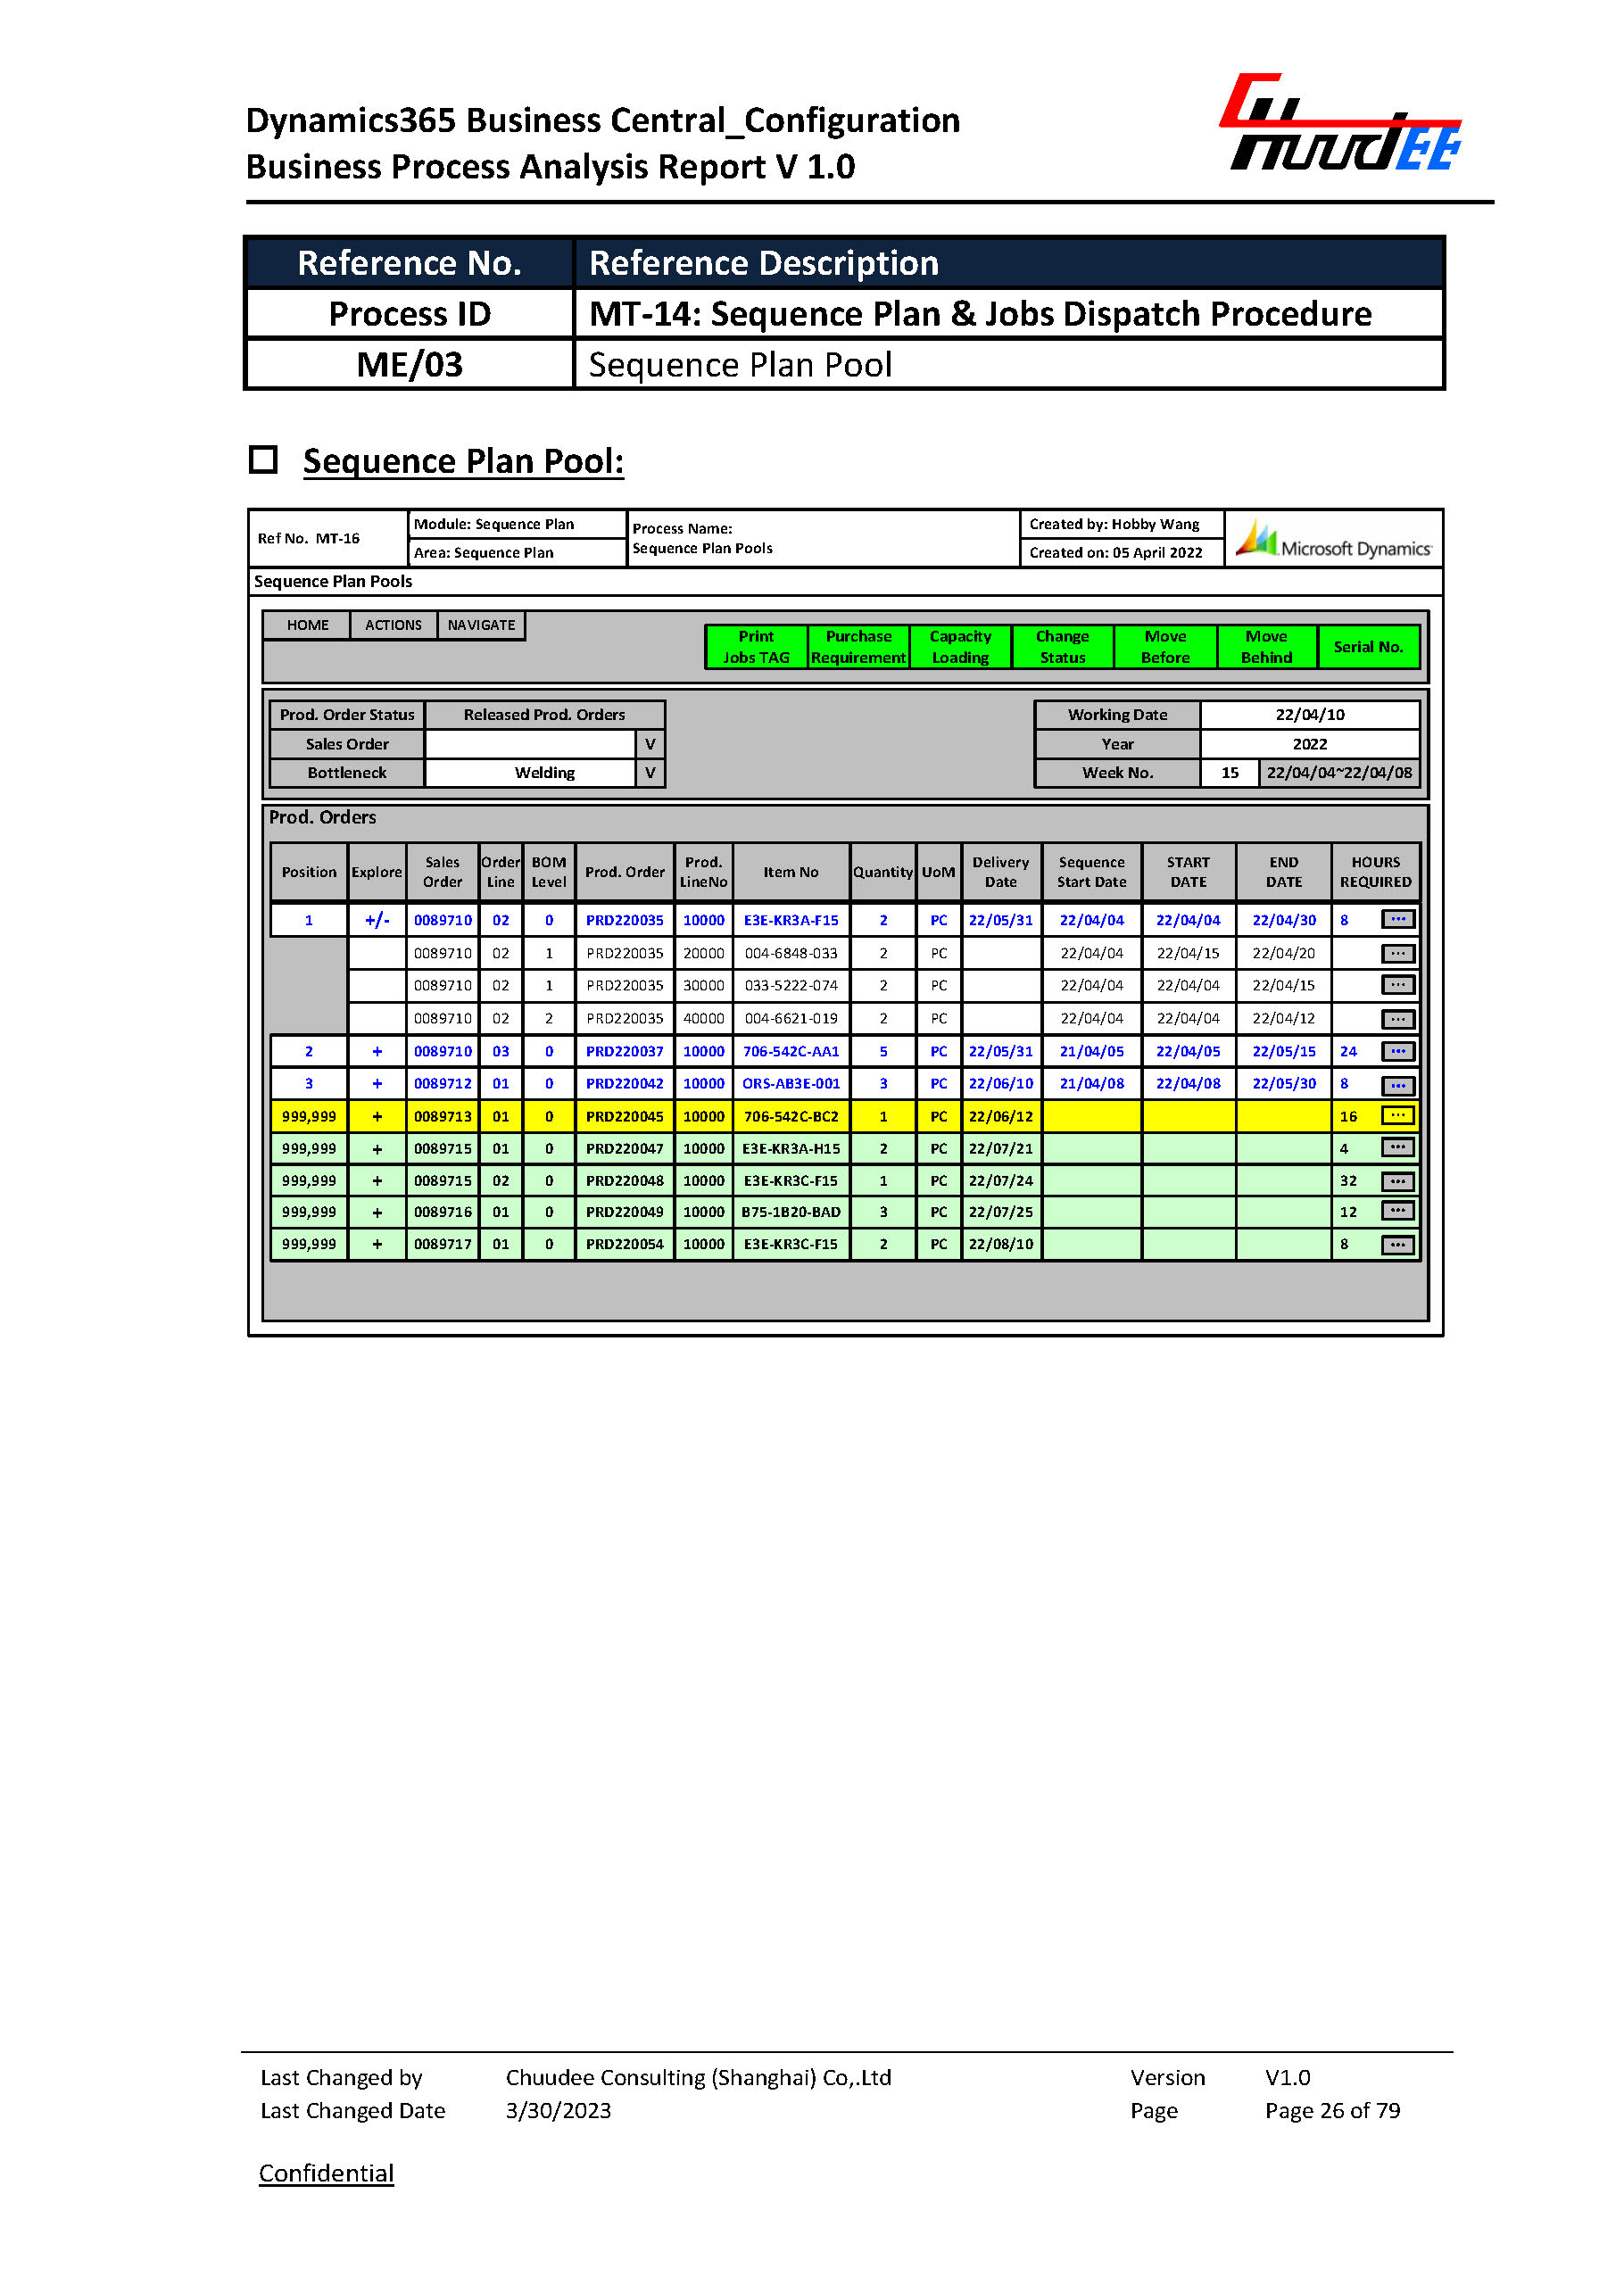Screen dimensions: 1624x2285
Task: Open ellipsis for PRD220037 row
Action: (1397, 1051)
